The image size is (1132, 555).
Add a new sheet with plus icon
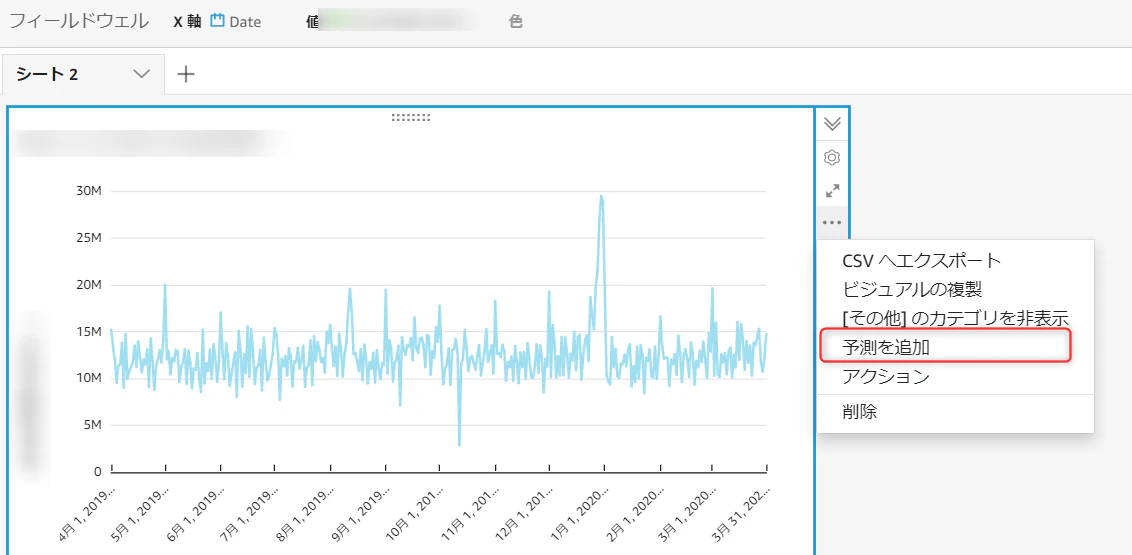pyautogui.click(x=186, y=74)
